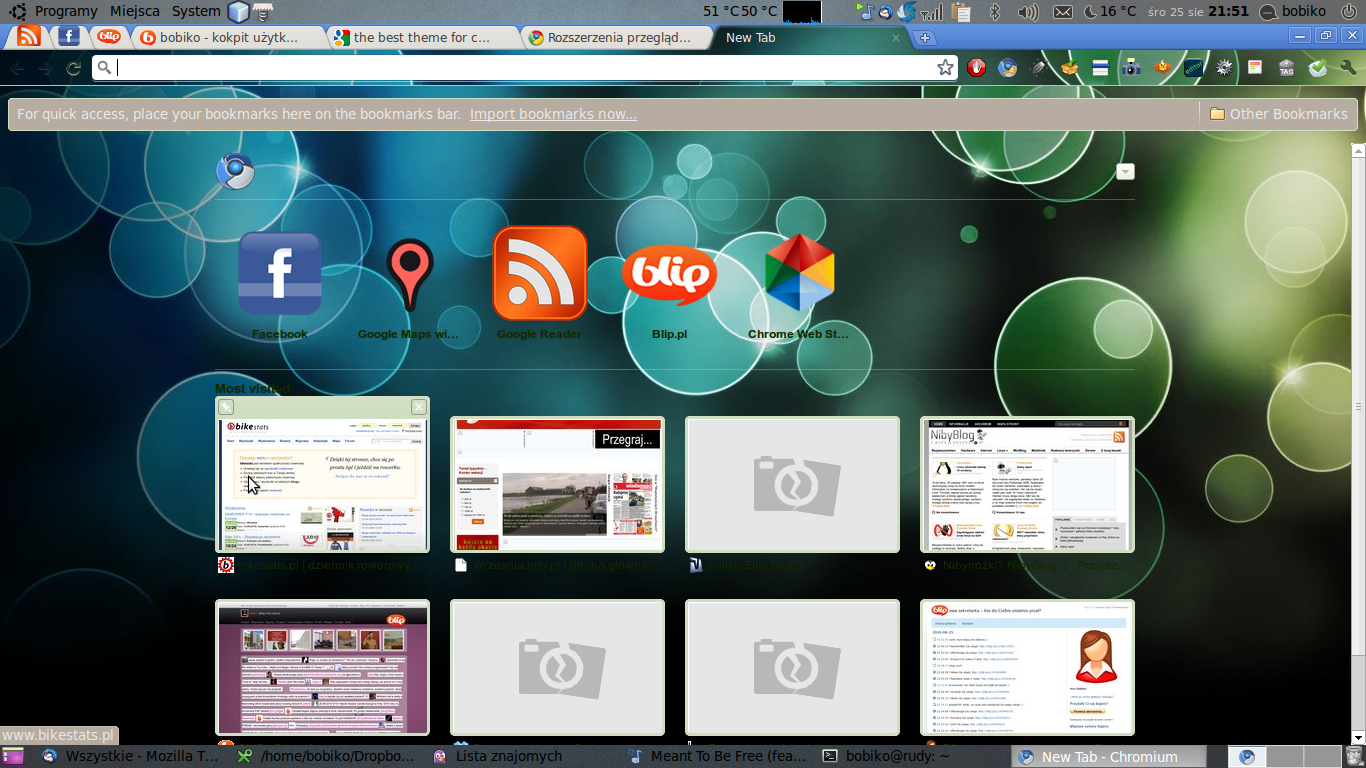Switch to the Rozszerzenia przegląd... tab
This screenshot has height=768, width=1366.
click(x=617, y=37)
